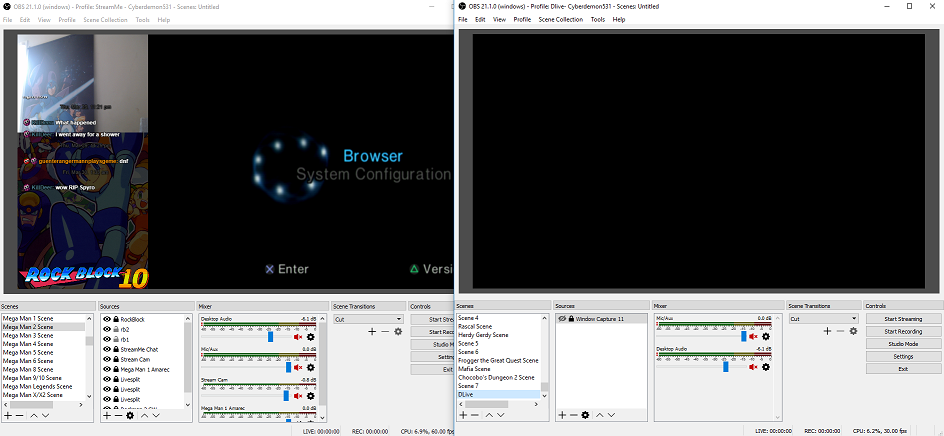This screenshot has width=944, height=436.
Task: Open File menu in DLive window
Action: click(x=462, y=19)
